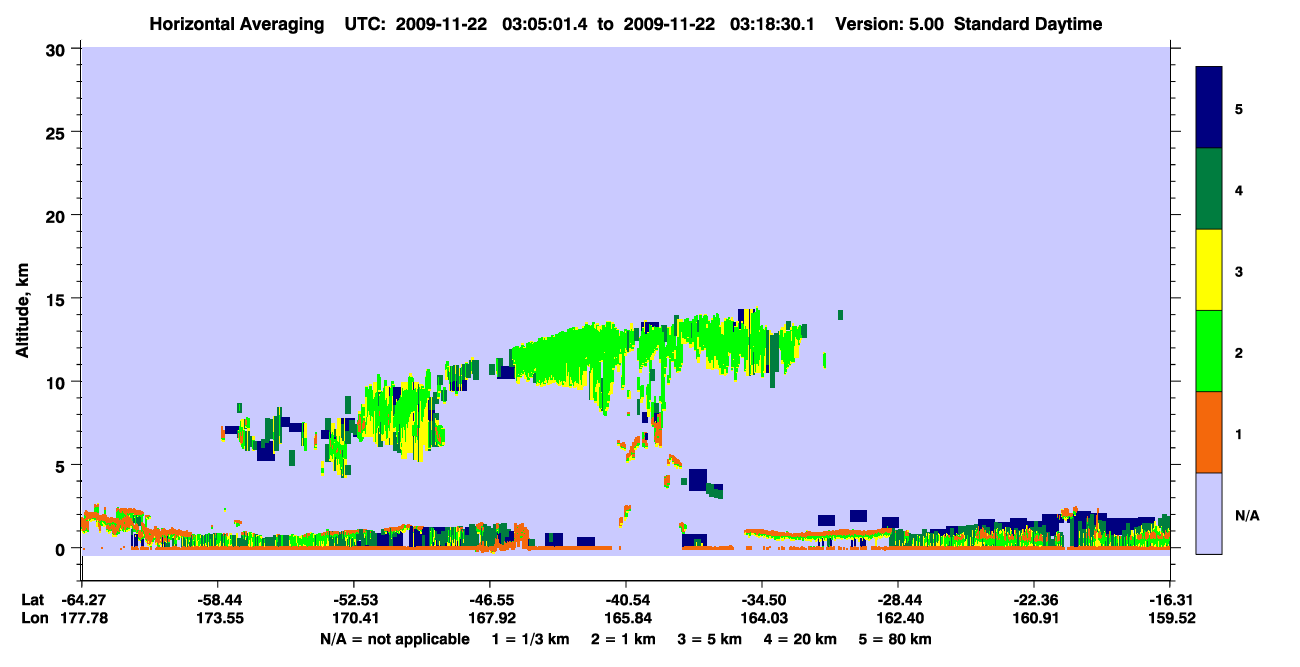Image resolution: width=1300 pixels, height=667 pixels.
Task: Click the dark blue colorbar swatch for level 5
Action: point(1209,108)
